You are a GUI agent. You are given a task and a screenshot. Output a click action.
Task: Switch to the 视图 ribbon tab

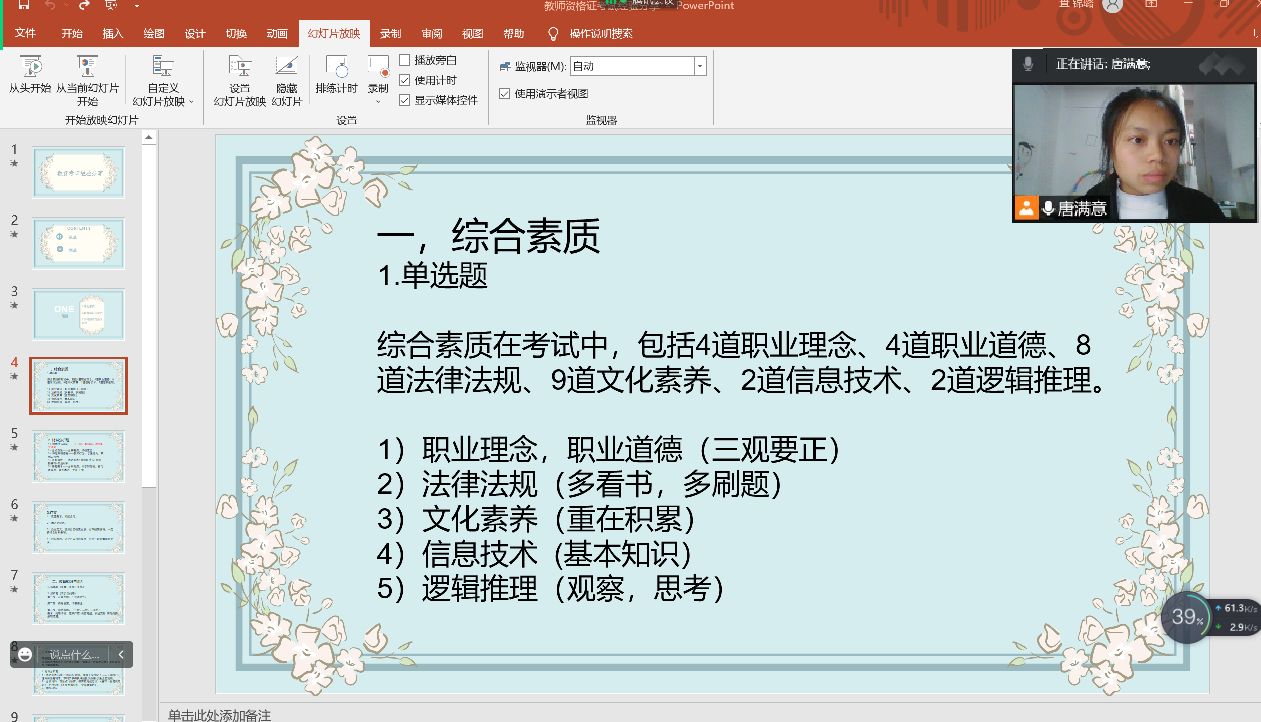coord(473,33)
